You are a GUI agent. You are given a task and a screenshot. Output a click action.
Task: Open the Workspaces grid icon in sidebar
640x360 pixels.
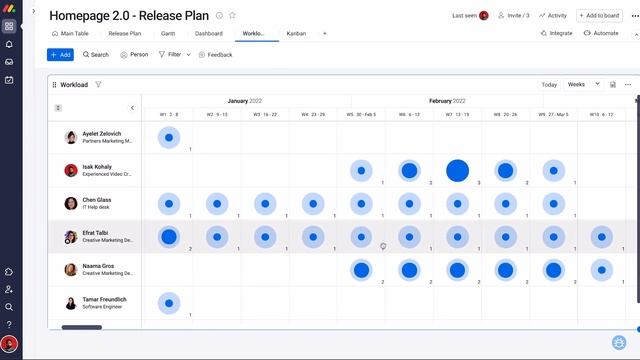point(9,27)
